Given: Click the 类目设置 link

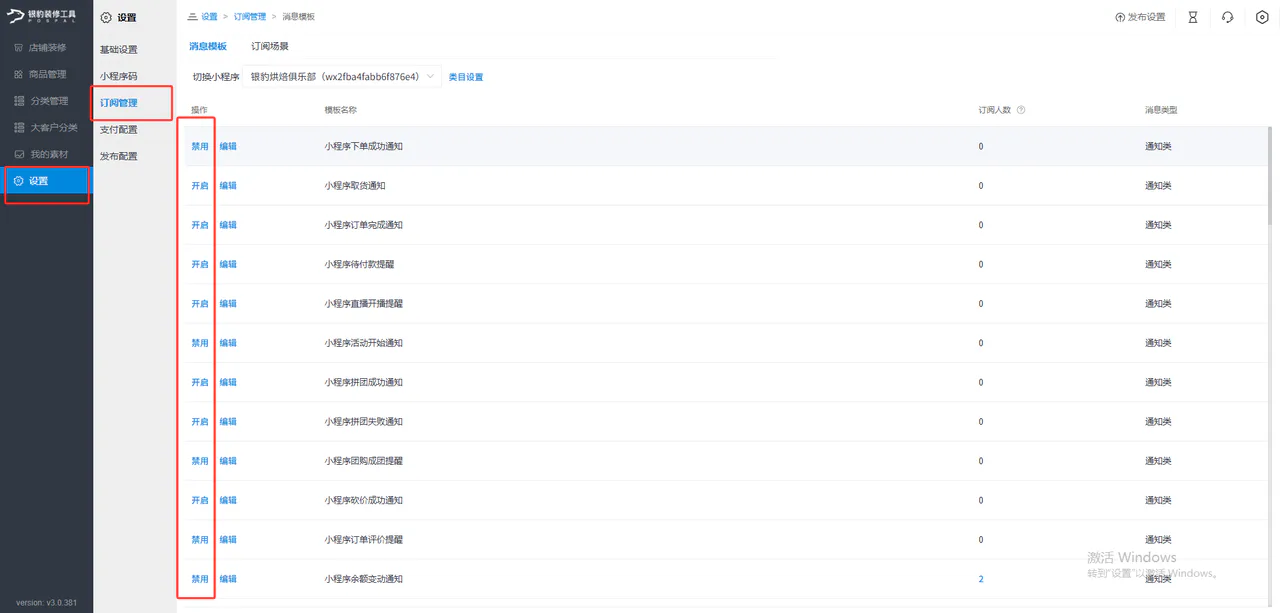Looking at the screenshot, I should [x=466, y=77].
